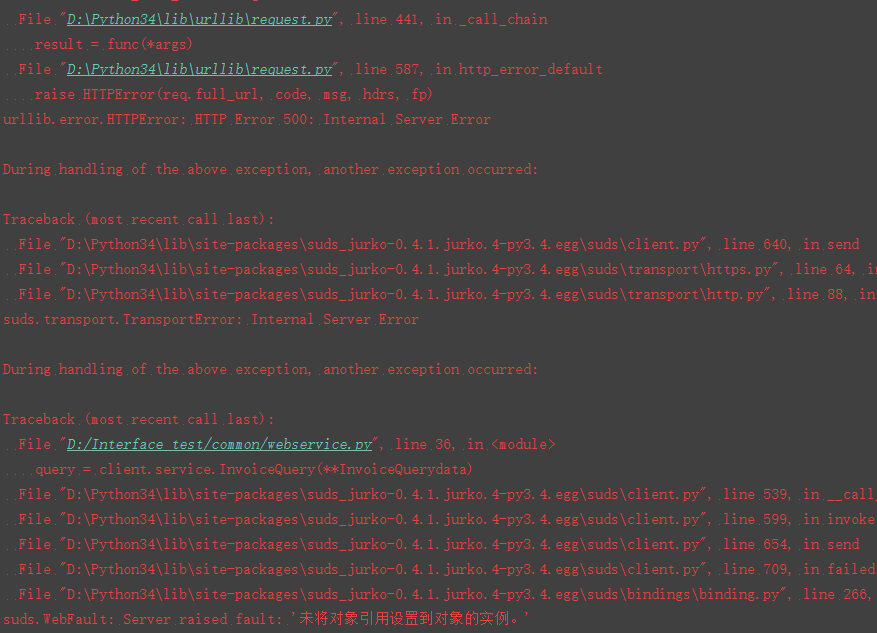
Task: Click the suds.transport.TransportError line
Action: click(211, 320)
